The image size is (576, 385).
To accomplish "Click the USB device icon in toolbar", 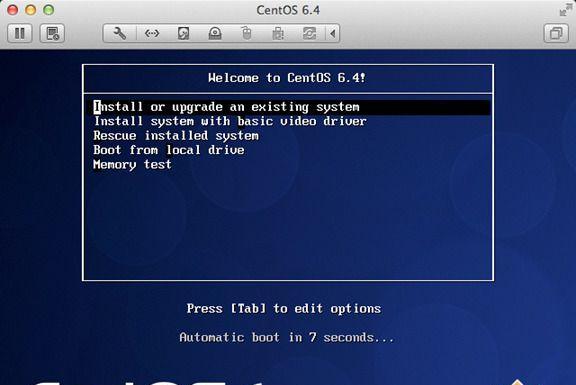I will pyautogui.click(x=278, y=33).
